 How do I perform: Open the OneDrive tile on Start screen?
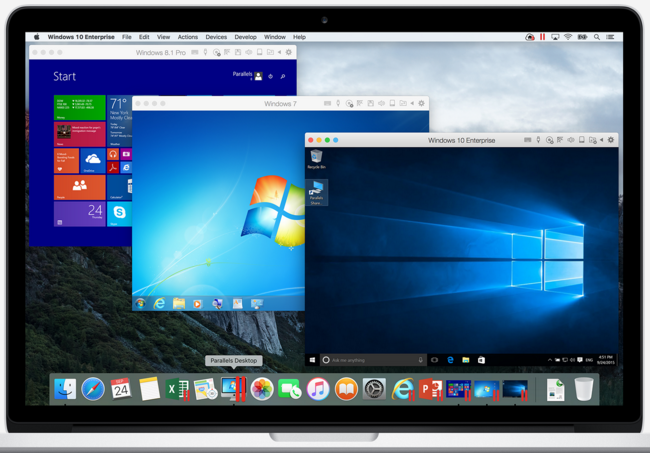[93, 160]
